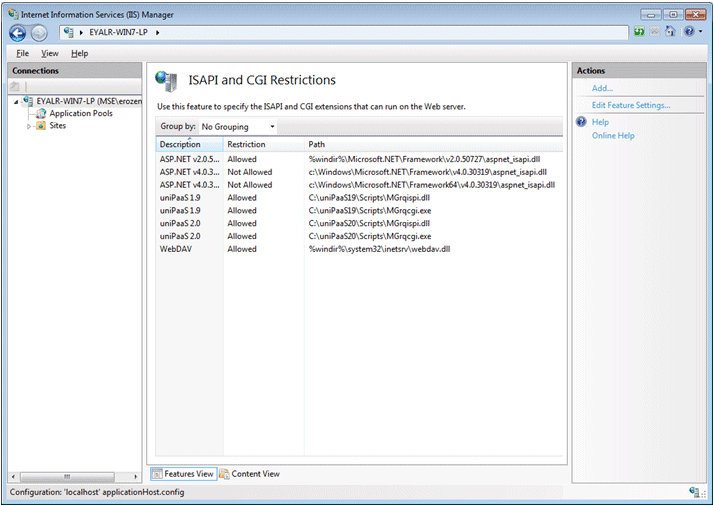Expand the Sites tree node
Image resolution: width=714 pixels, height=506 pixels.
(29, 126)
